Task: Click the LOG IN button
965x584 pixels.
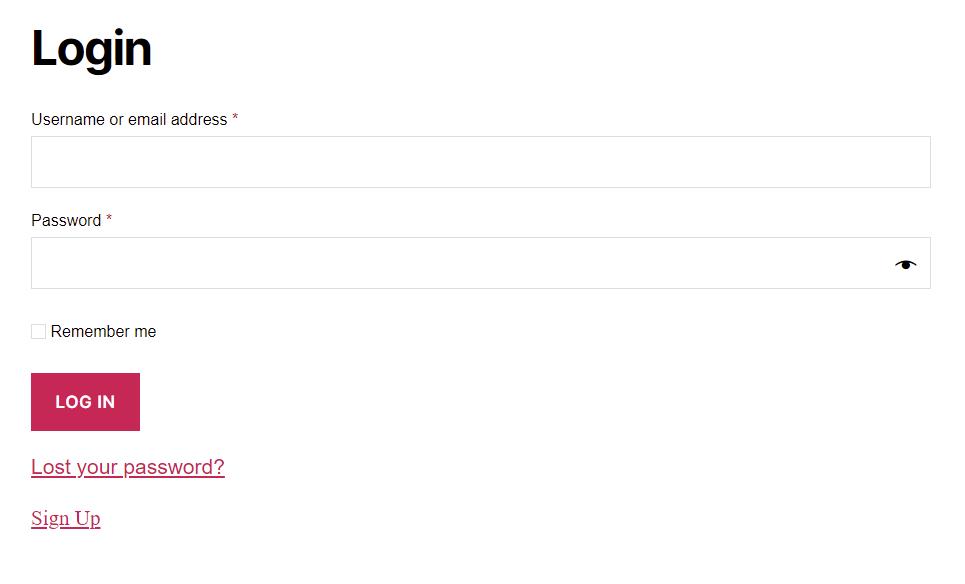Action: tap(86, 402)
